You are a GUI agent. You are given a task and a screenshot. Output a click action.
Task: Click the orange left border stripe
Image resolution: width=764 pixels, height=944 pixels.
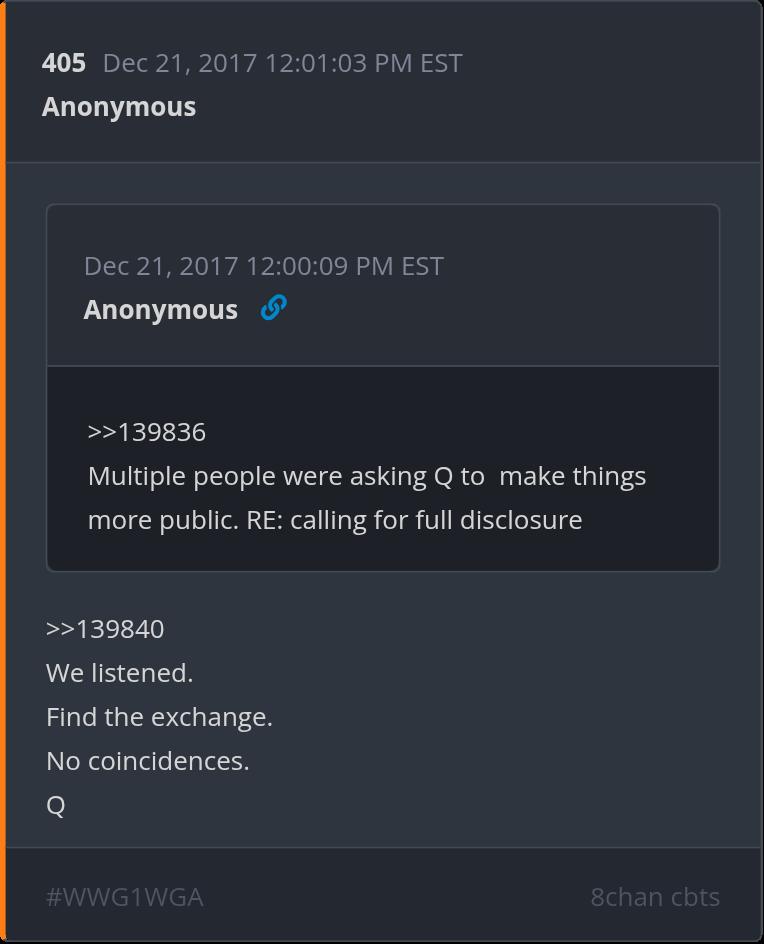[x=3, y=472]
